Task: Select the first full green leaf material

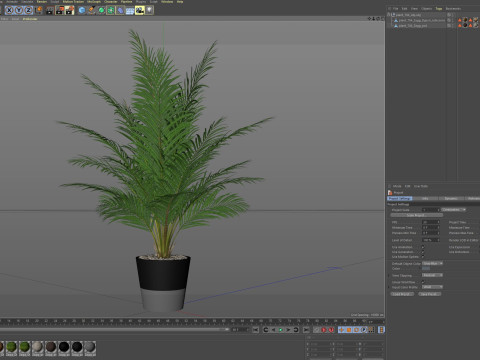Action: coord(11,348)
